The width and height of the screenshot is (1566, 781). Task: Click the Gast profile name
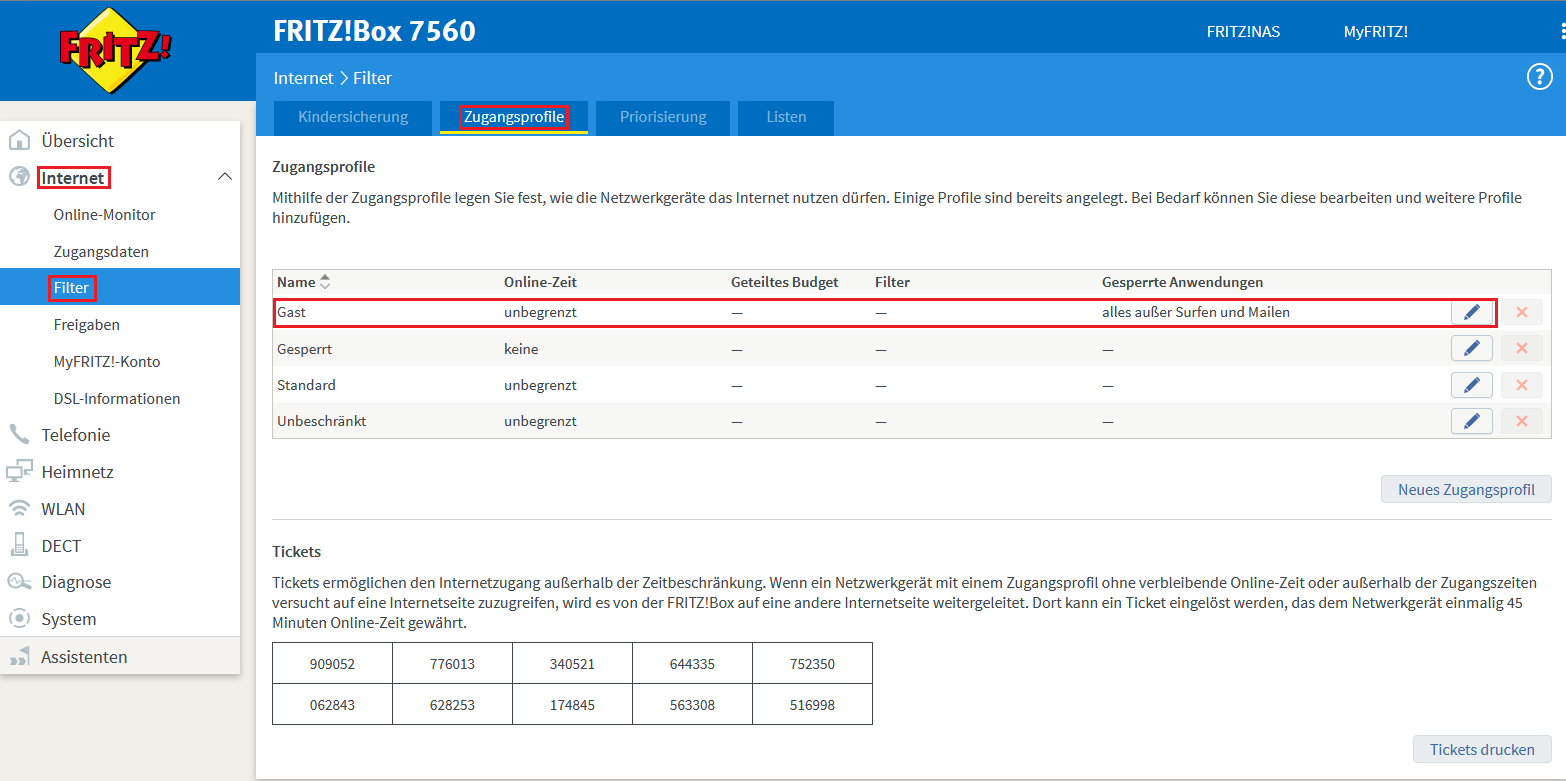[x=291, y=312]
